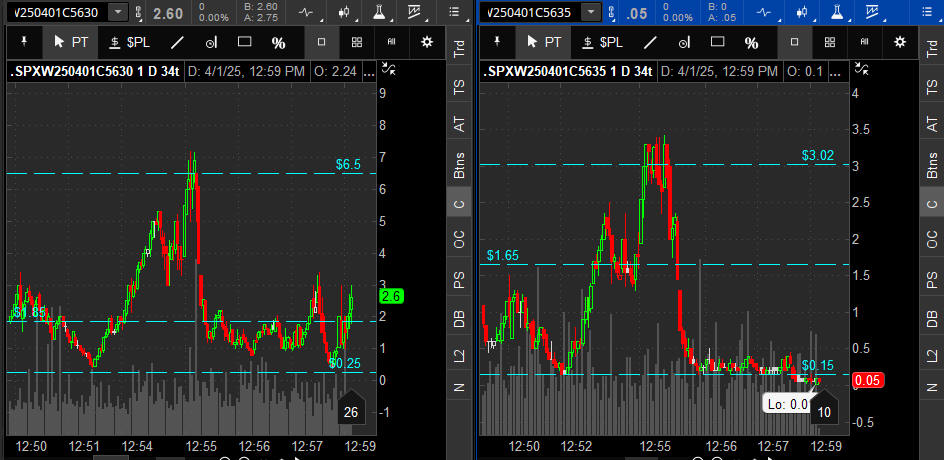Pick the rectangle drawing tool in right chart

pyautogui.click(x=717, y=43)
